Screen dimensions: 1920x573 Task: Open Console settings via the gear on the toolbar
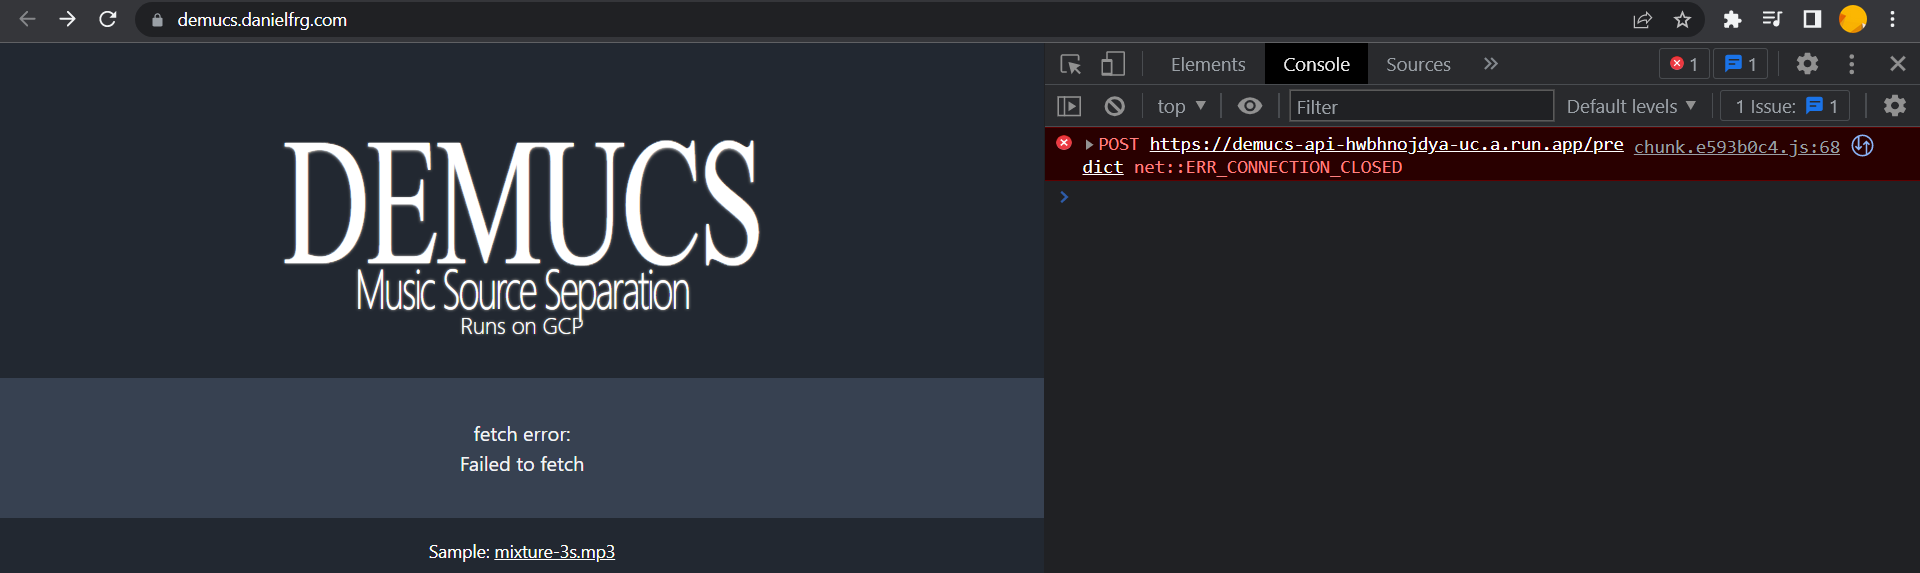click(x=1895, y=105)
